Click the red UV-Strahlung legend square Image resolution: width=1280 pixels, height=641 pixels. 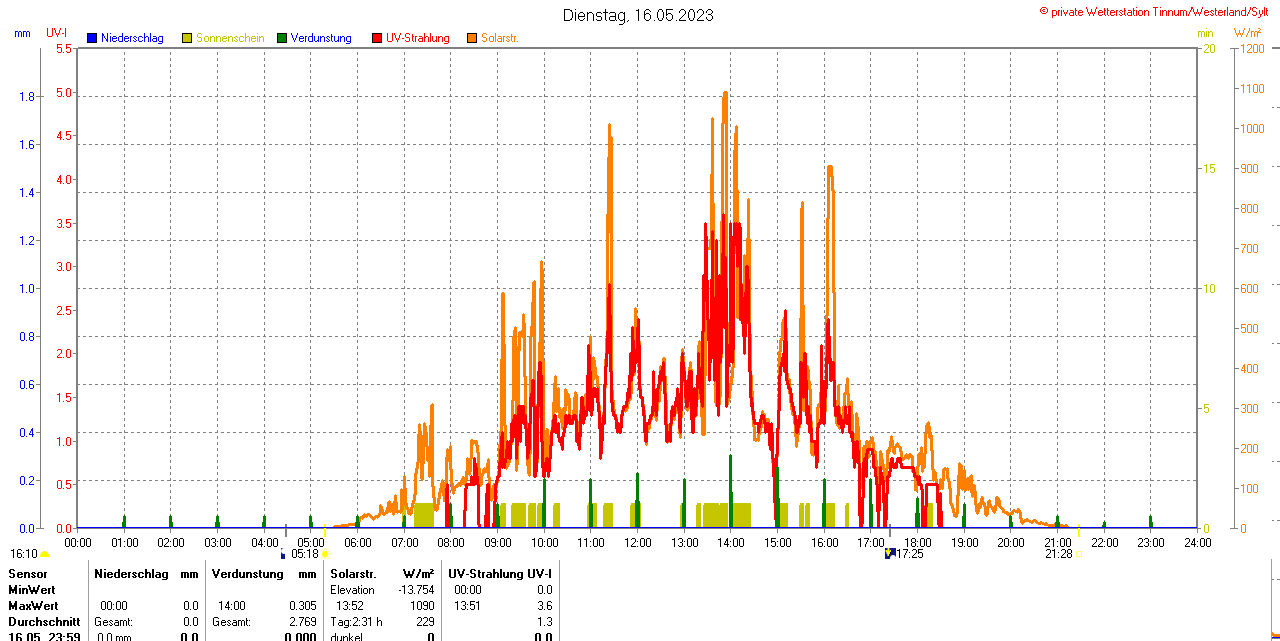coord(377,38)
